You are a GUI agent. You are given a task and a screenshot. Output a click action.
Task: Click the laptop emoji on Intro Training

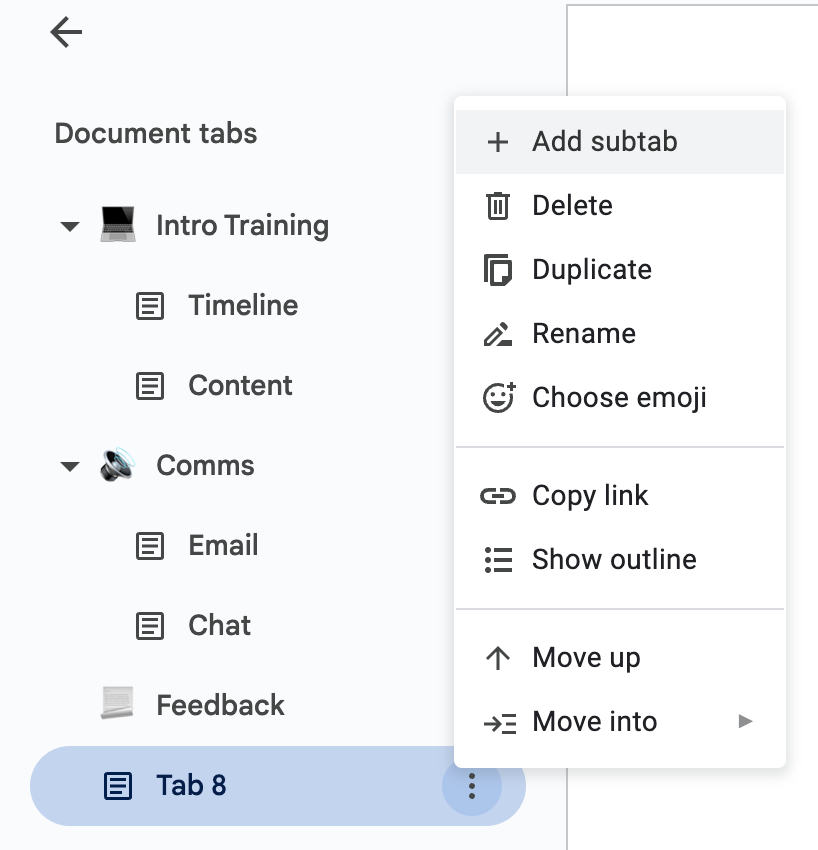tap(117, 225)
